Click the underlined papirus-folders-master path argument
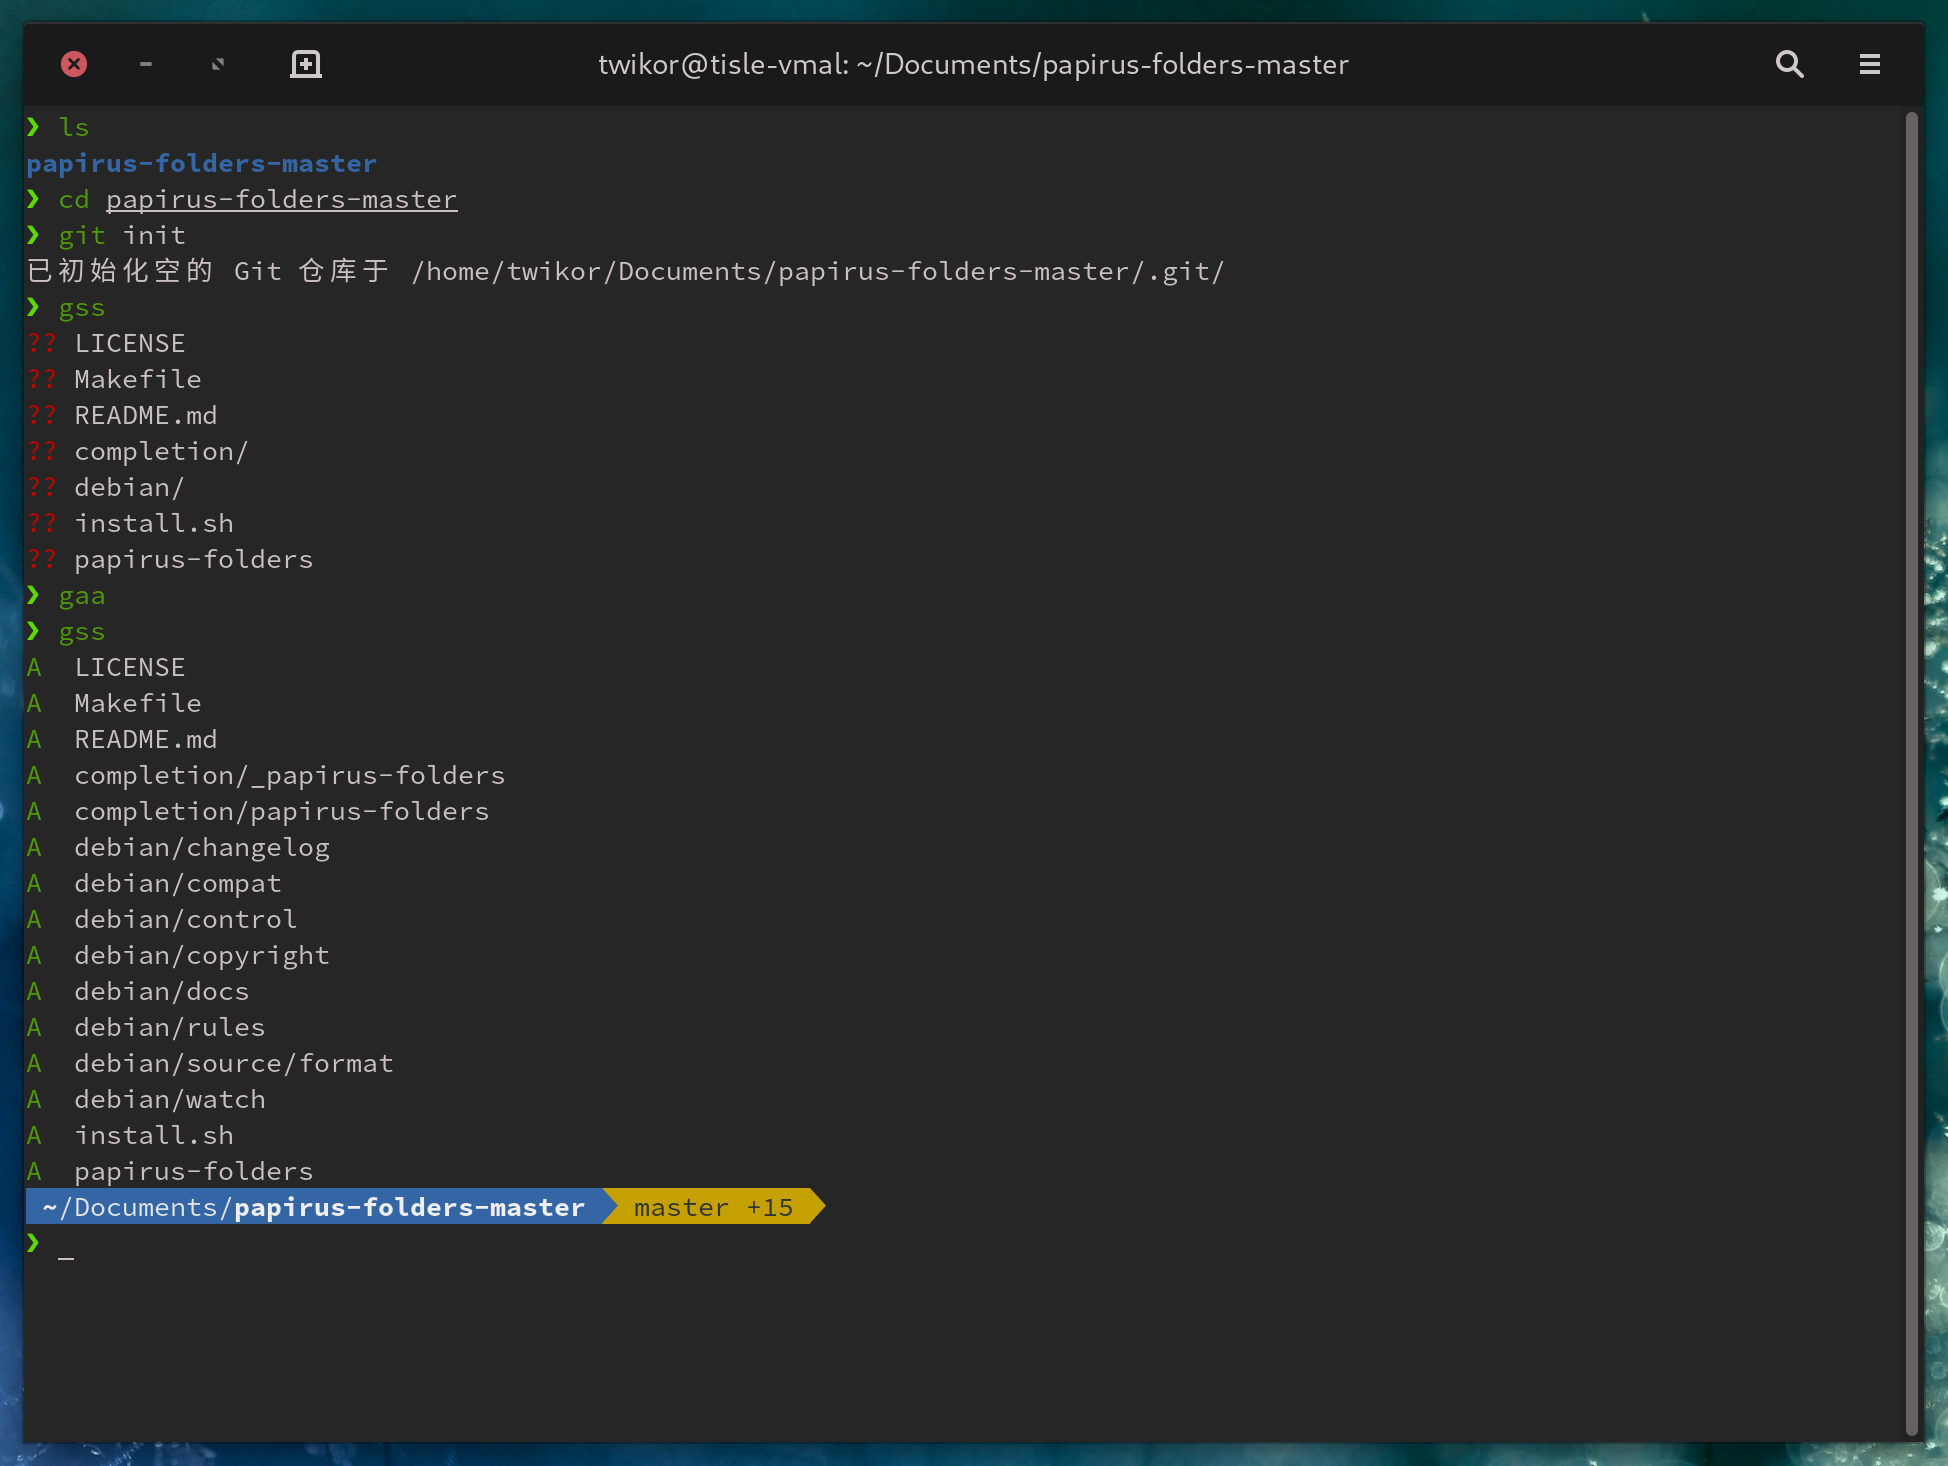Viewport: 1948px width, 1466px height. pos(281,200)
